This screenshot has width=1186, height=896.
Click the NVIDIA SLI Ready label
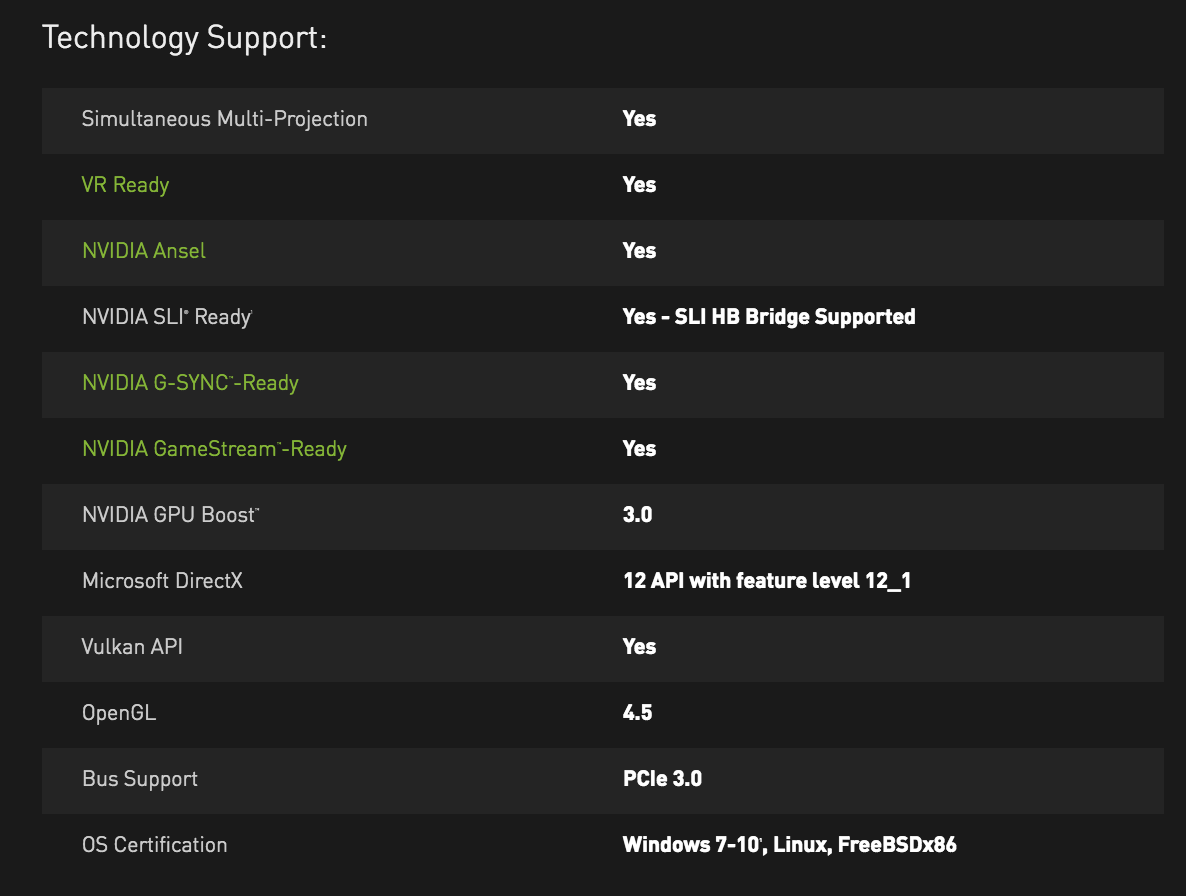click(166, 317)
